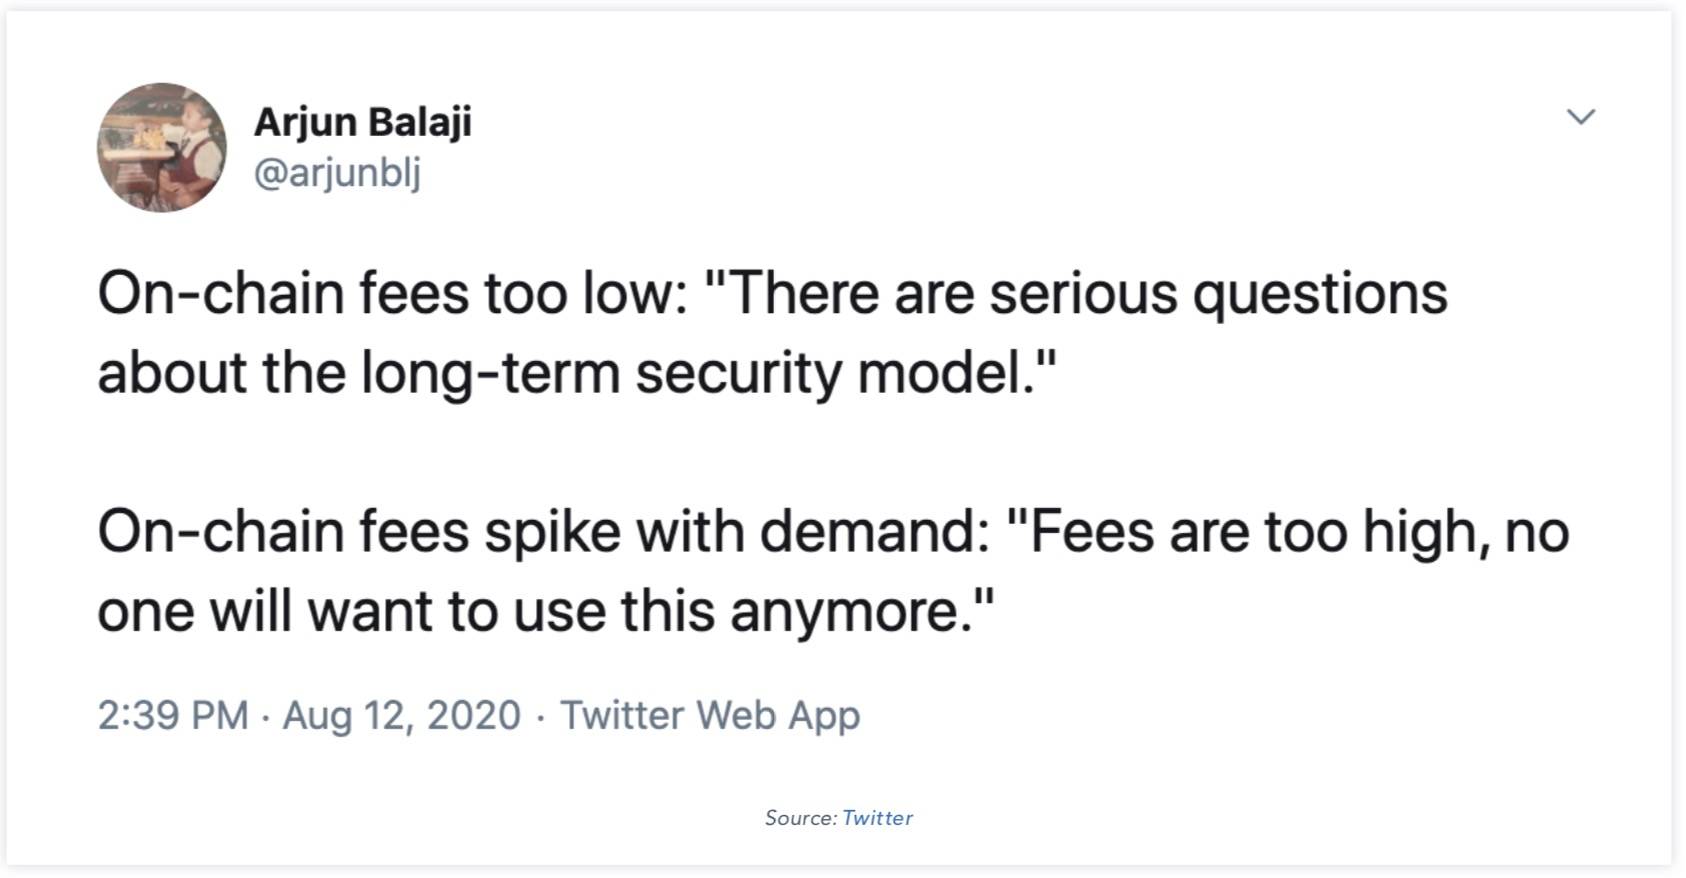Click the word 'spike' in the tweet
The image size is (1686, 878).
552,533
